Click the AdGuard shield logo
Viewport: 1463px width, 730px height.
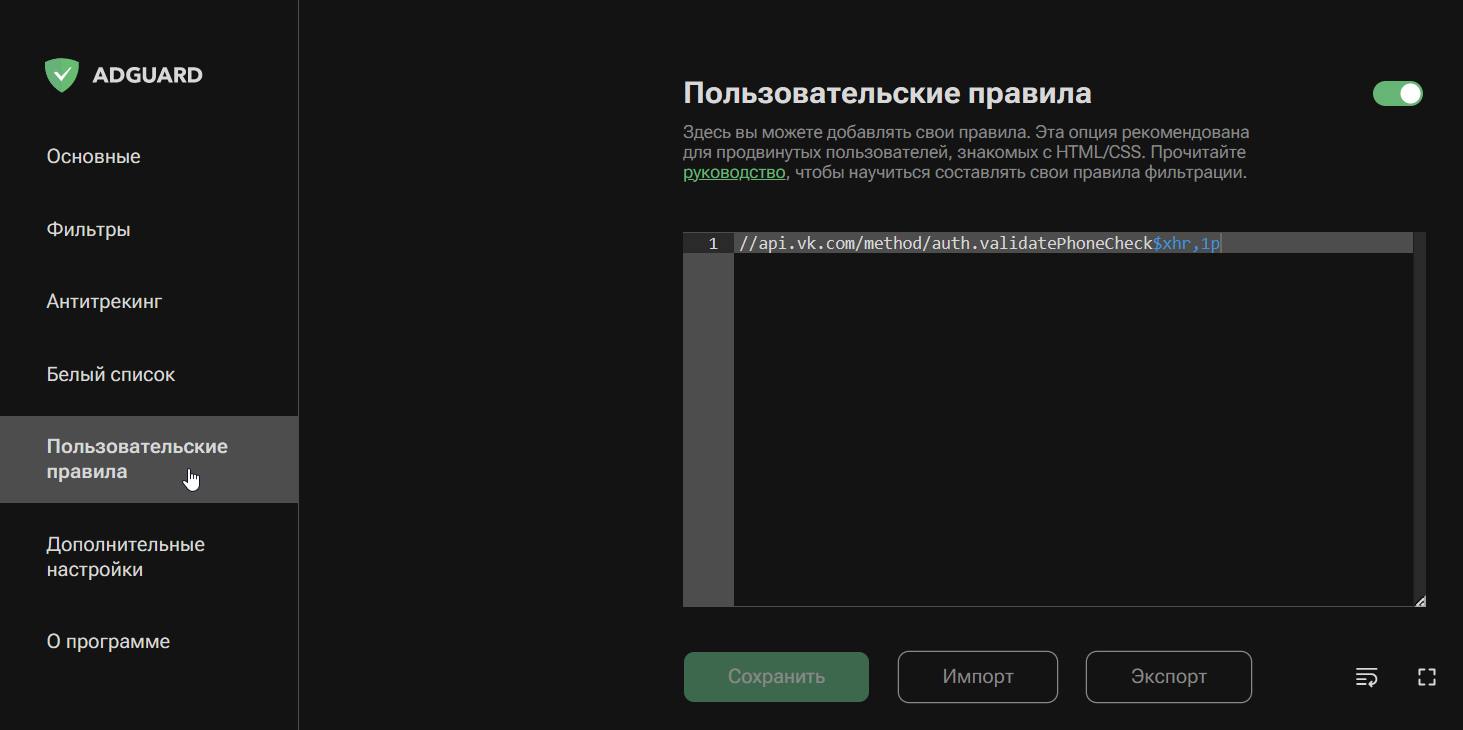[61, 75]
